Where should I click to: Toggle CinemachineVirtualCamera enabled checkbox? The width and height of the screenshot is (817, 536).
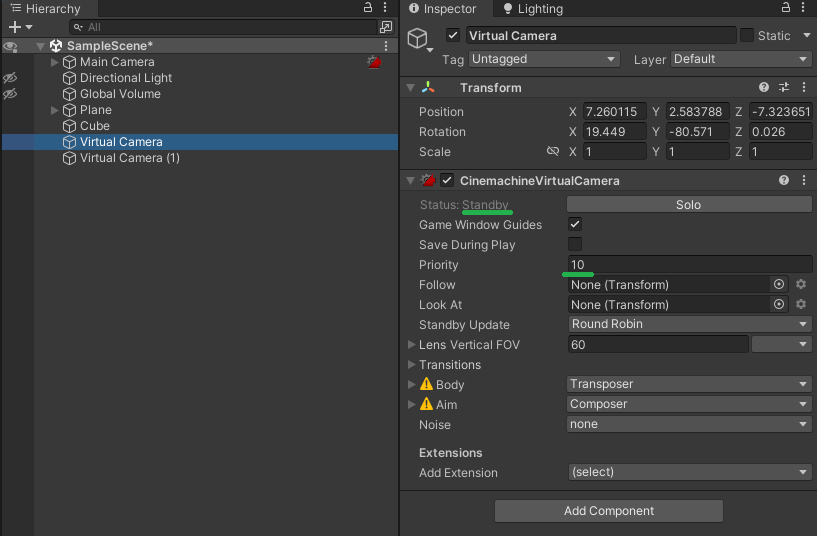point(447,180)
